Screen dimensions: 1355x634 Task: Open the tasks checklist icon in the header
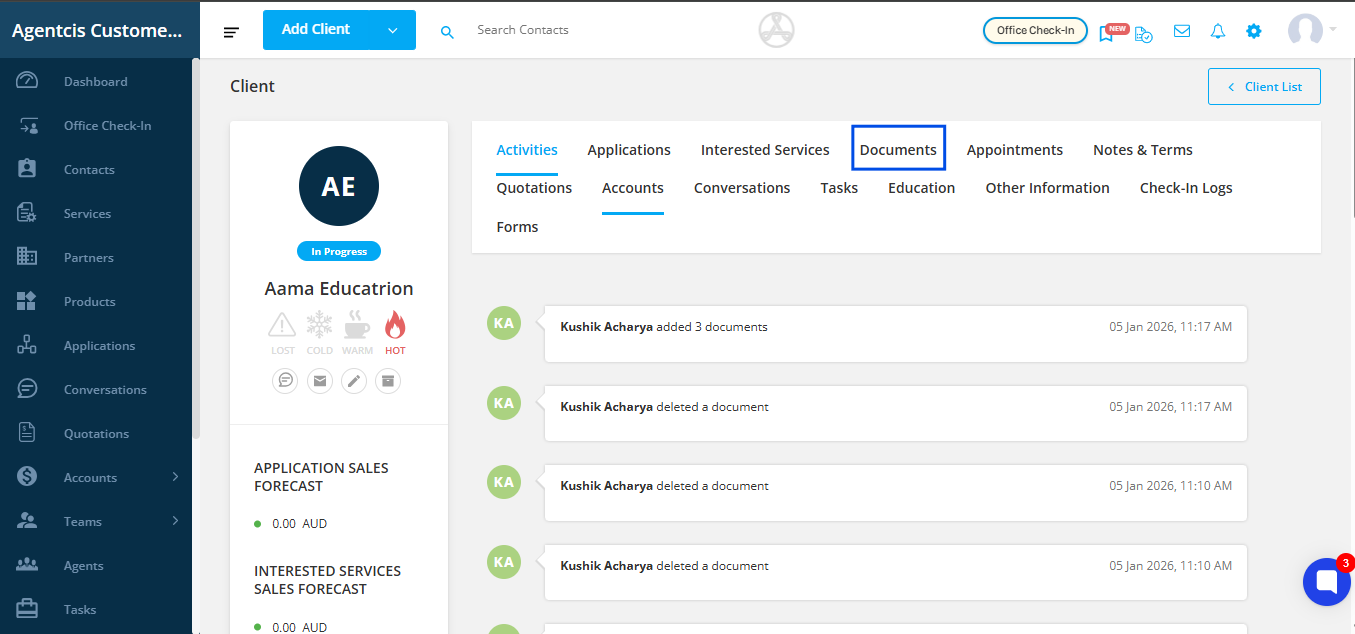pyautogui.click(x=1143, y=33)
